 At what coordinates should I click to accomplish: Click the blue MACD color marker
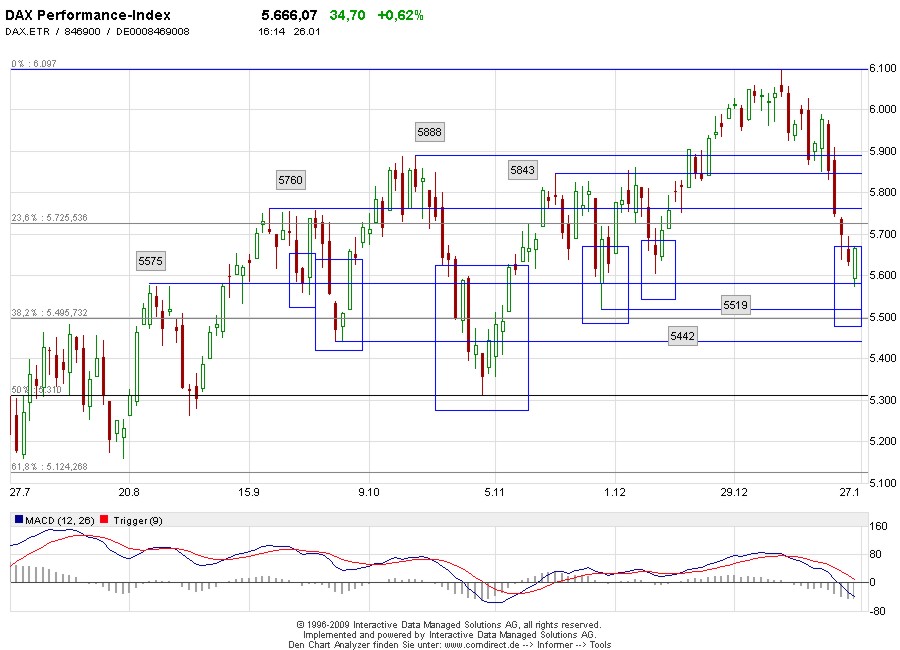pyautogui.click(x=17, y=520)
